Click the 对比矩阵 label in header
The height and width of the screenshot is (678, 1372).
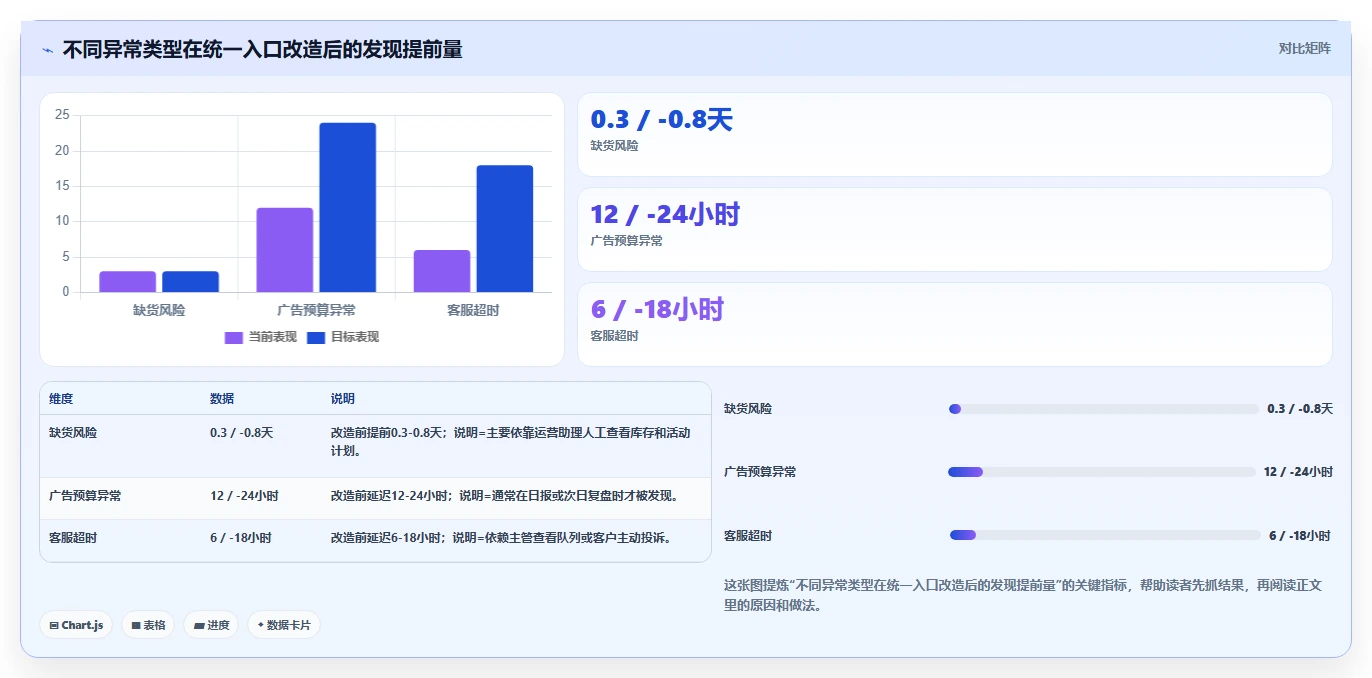(x=1304, y=48)
